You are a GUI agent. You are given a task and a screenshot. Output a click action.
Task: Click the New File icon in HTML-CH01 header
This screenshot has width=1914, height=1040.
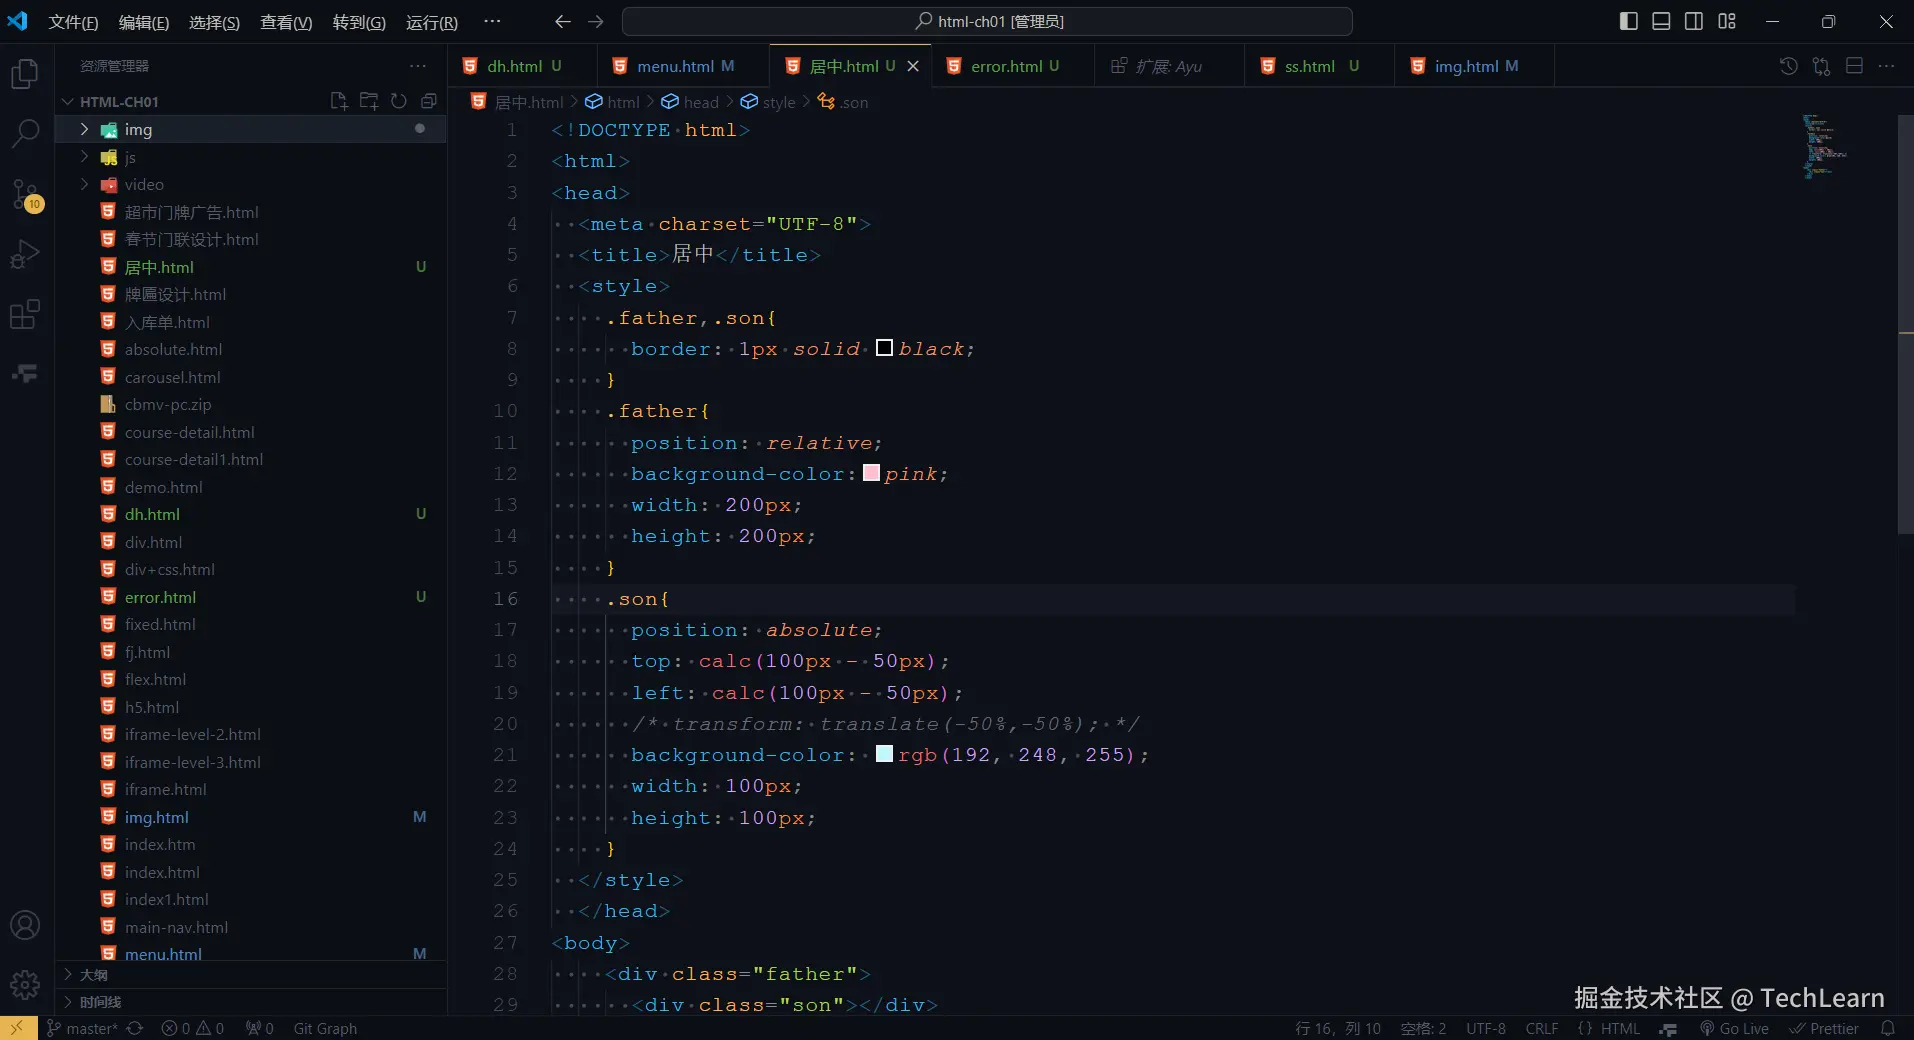339,101
